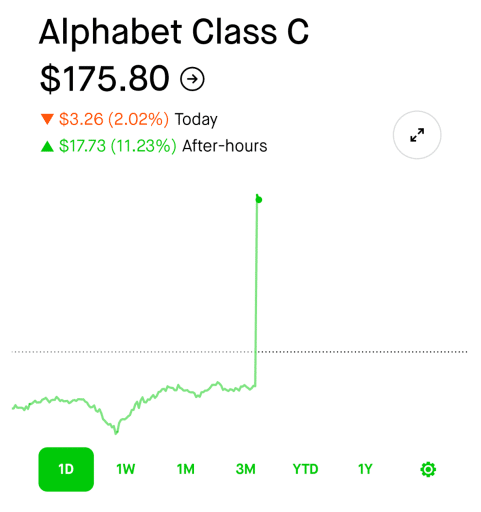Switch chart to 1M range
The height and width of the screenshot is (512, 481).
(186, 469)
